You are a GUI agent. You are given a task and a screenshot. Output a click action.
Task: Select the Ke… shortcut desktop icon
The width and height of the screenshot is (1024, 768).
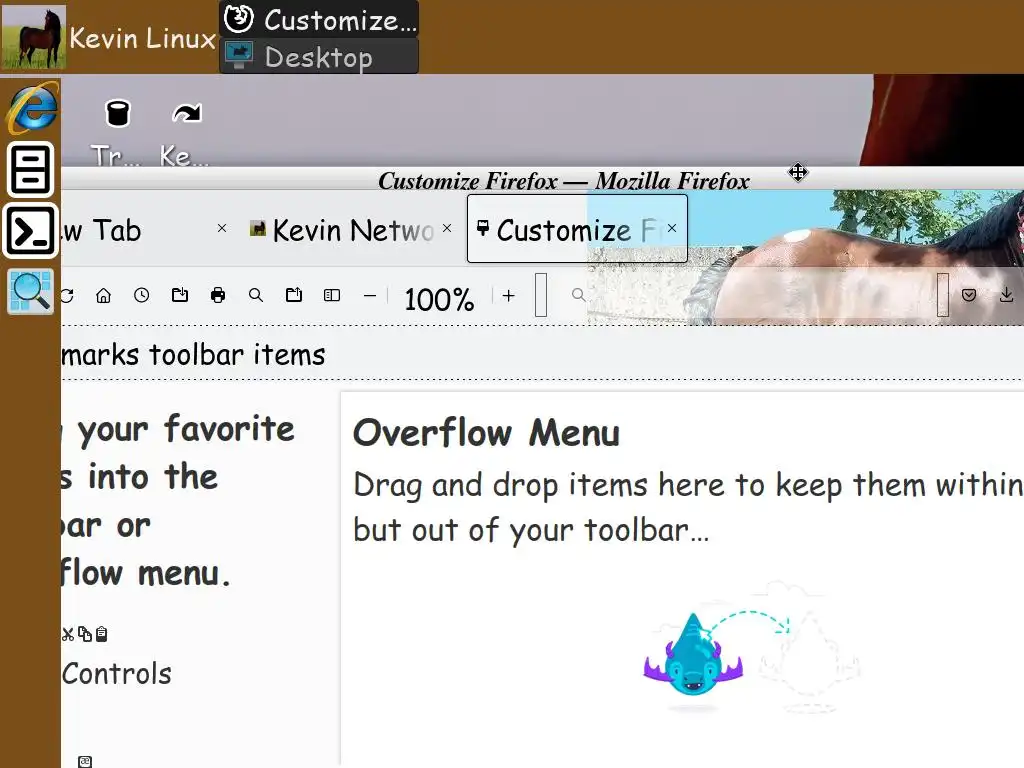coord(185,133)
